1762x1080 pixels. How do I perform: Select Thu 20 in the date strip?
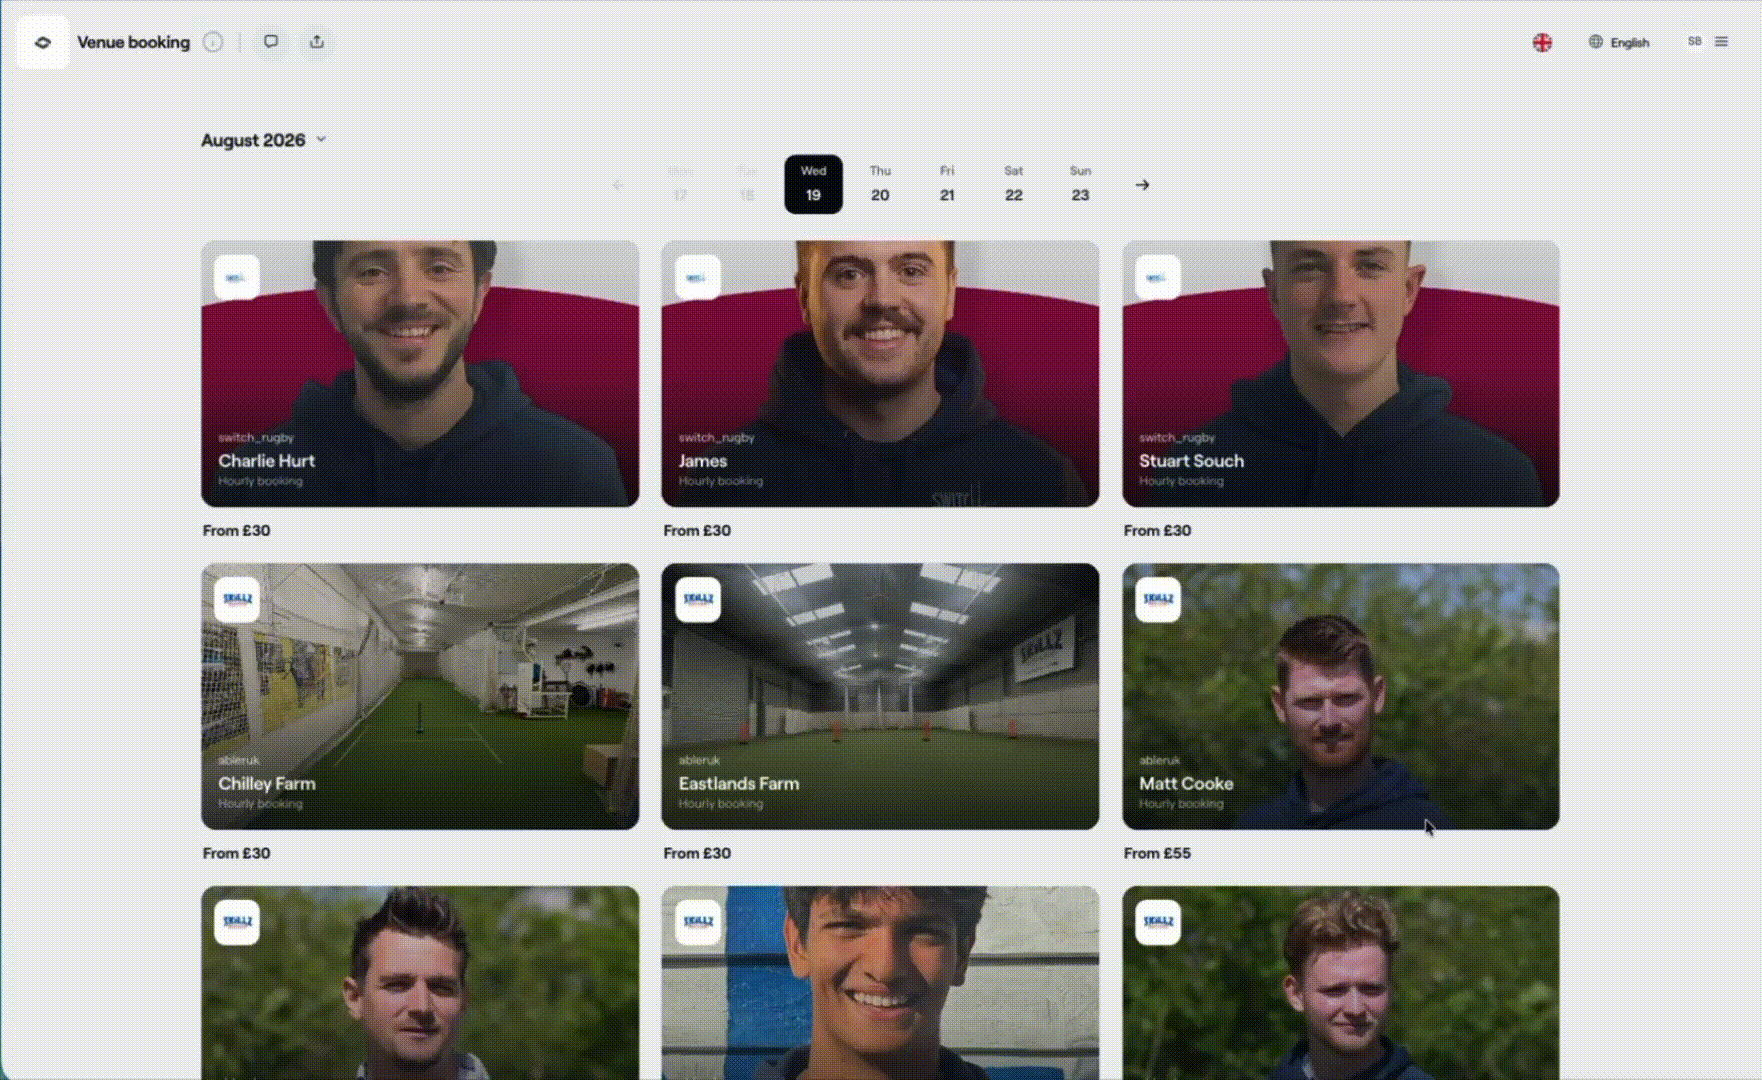[880, 184]
